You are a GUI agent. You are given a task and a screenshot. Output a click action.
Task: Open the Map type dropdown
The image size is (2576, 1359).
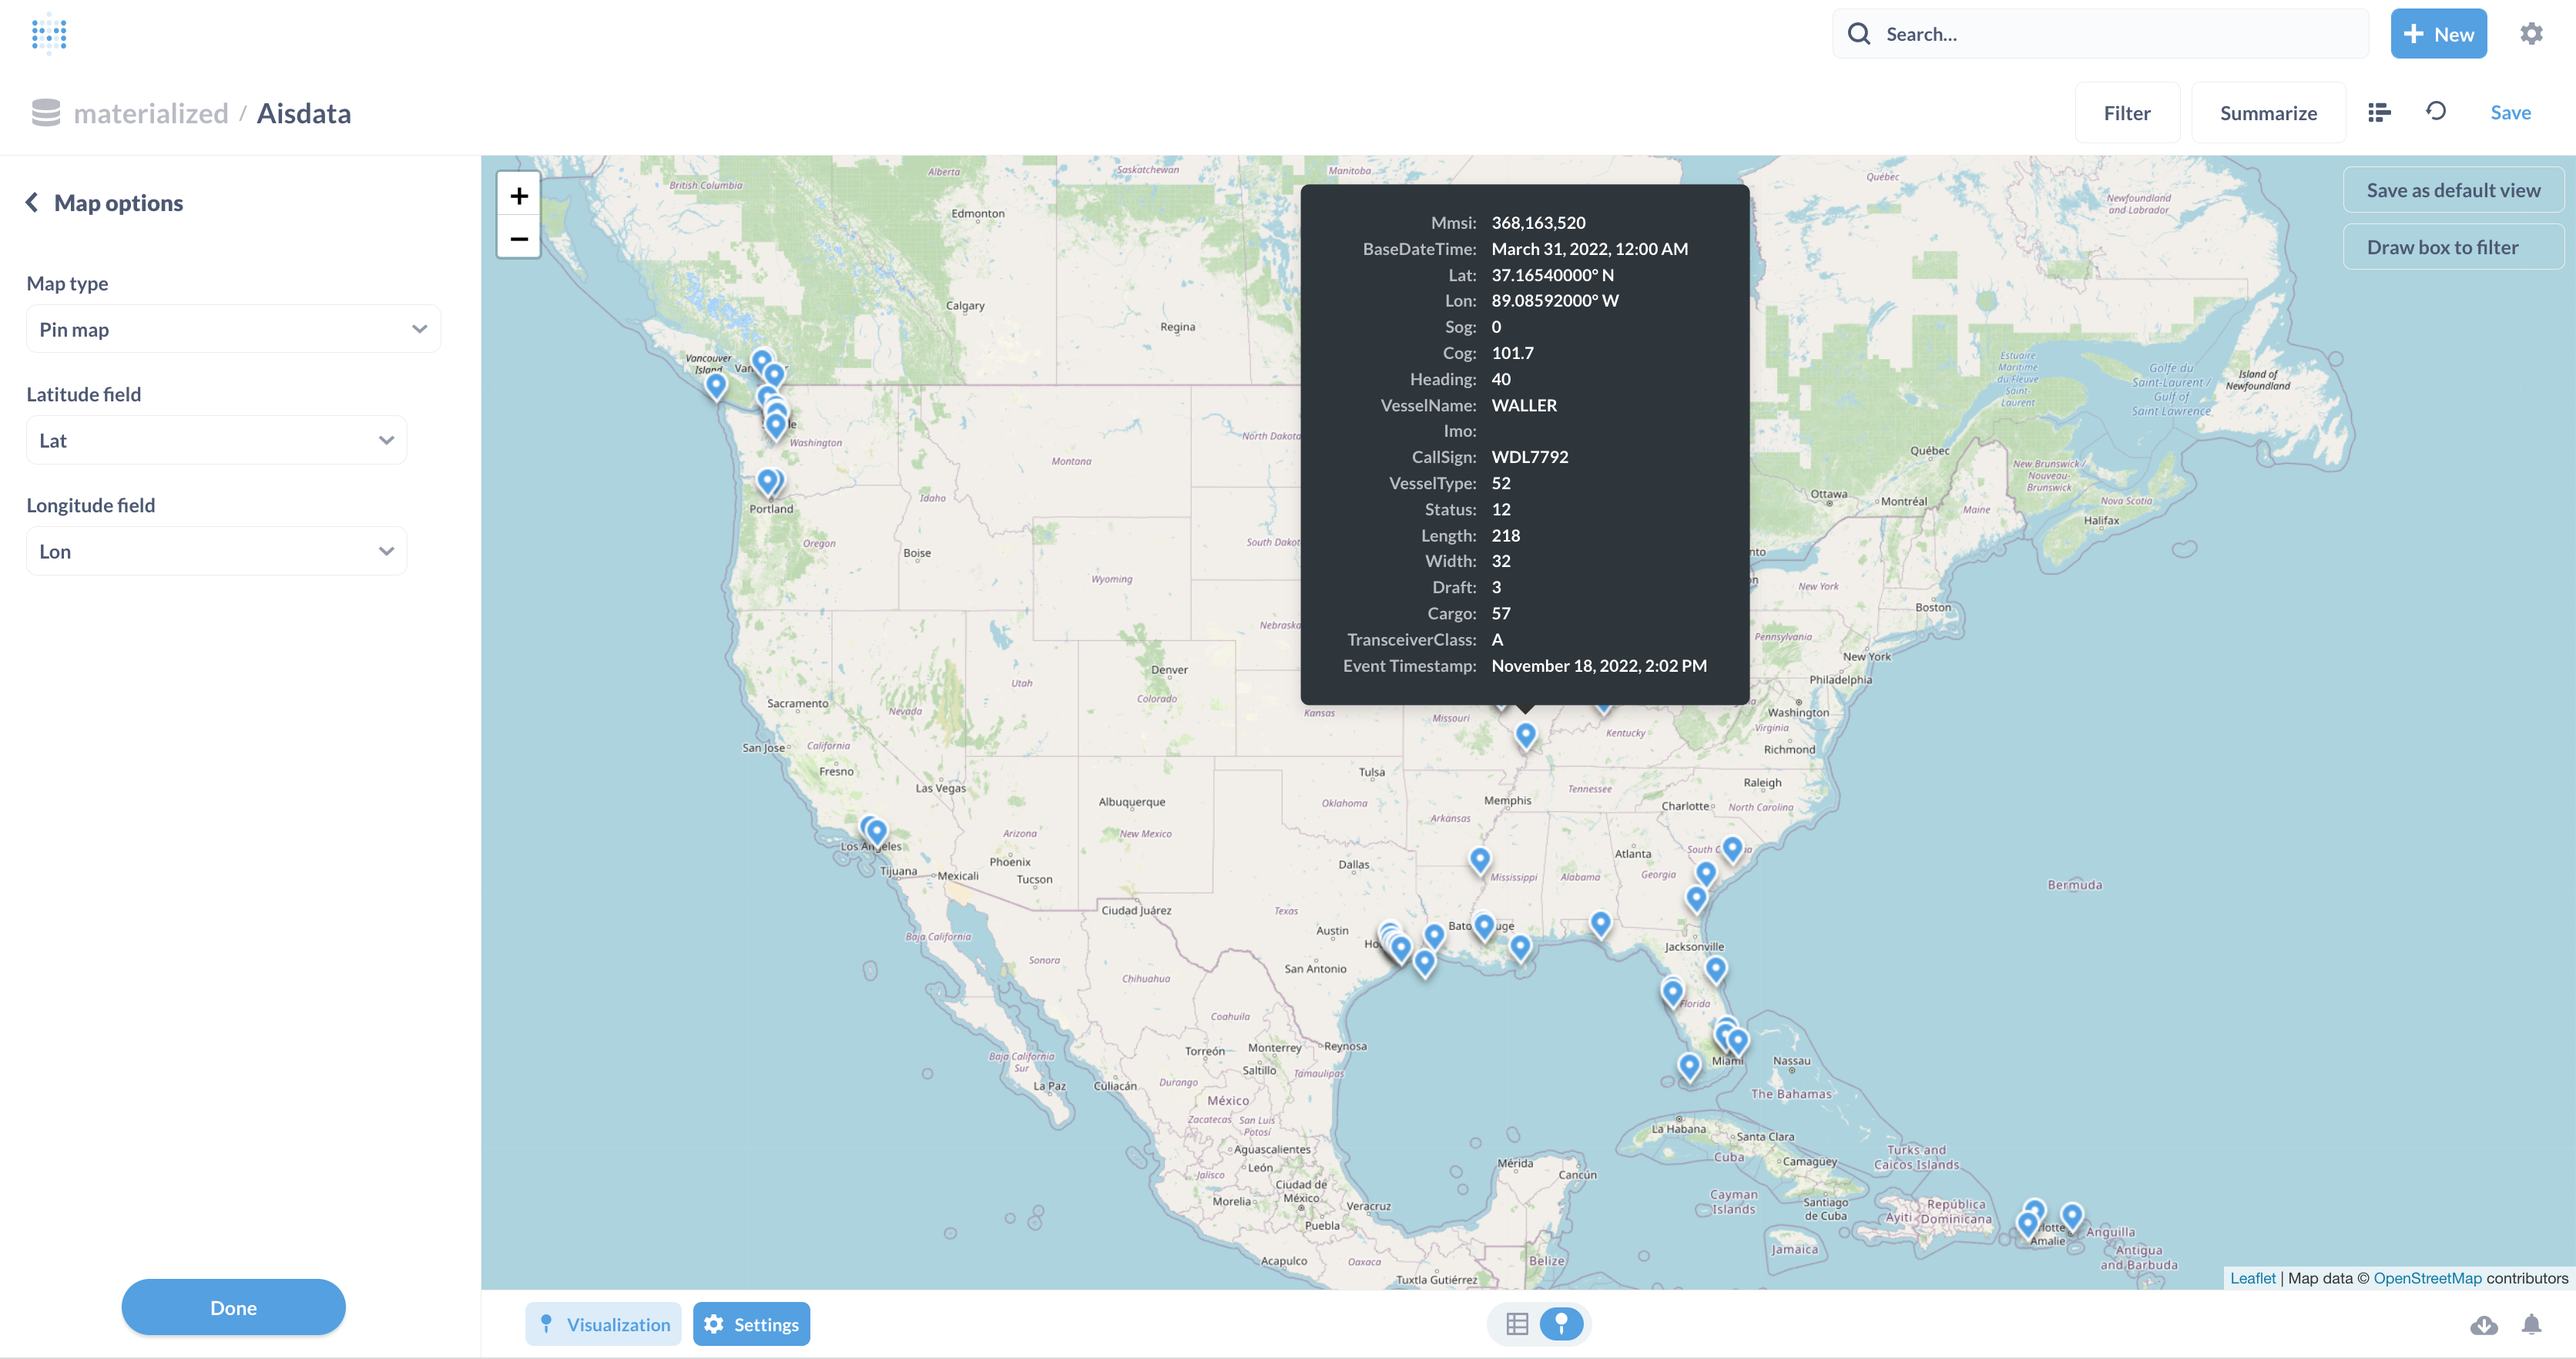tap(233, 329)
